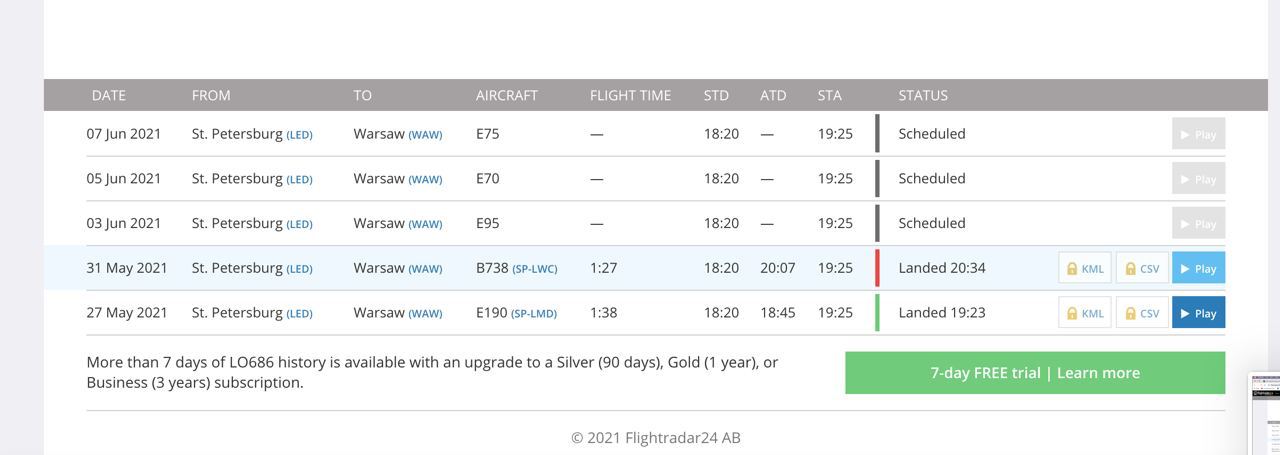
Task: Download KML for 31 May flight
Action: (1085, 268)
